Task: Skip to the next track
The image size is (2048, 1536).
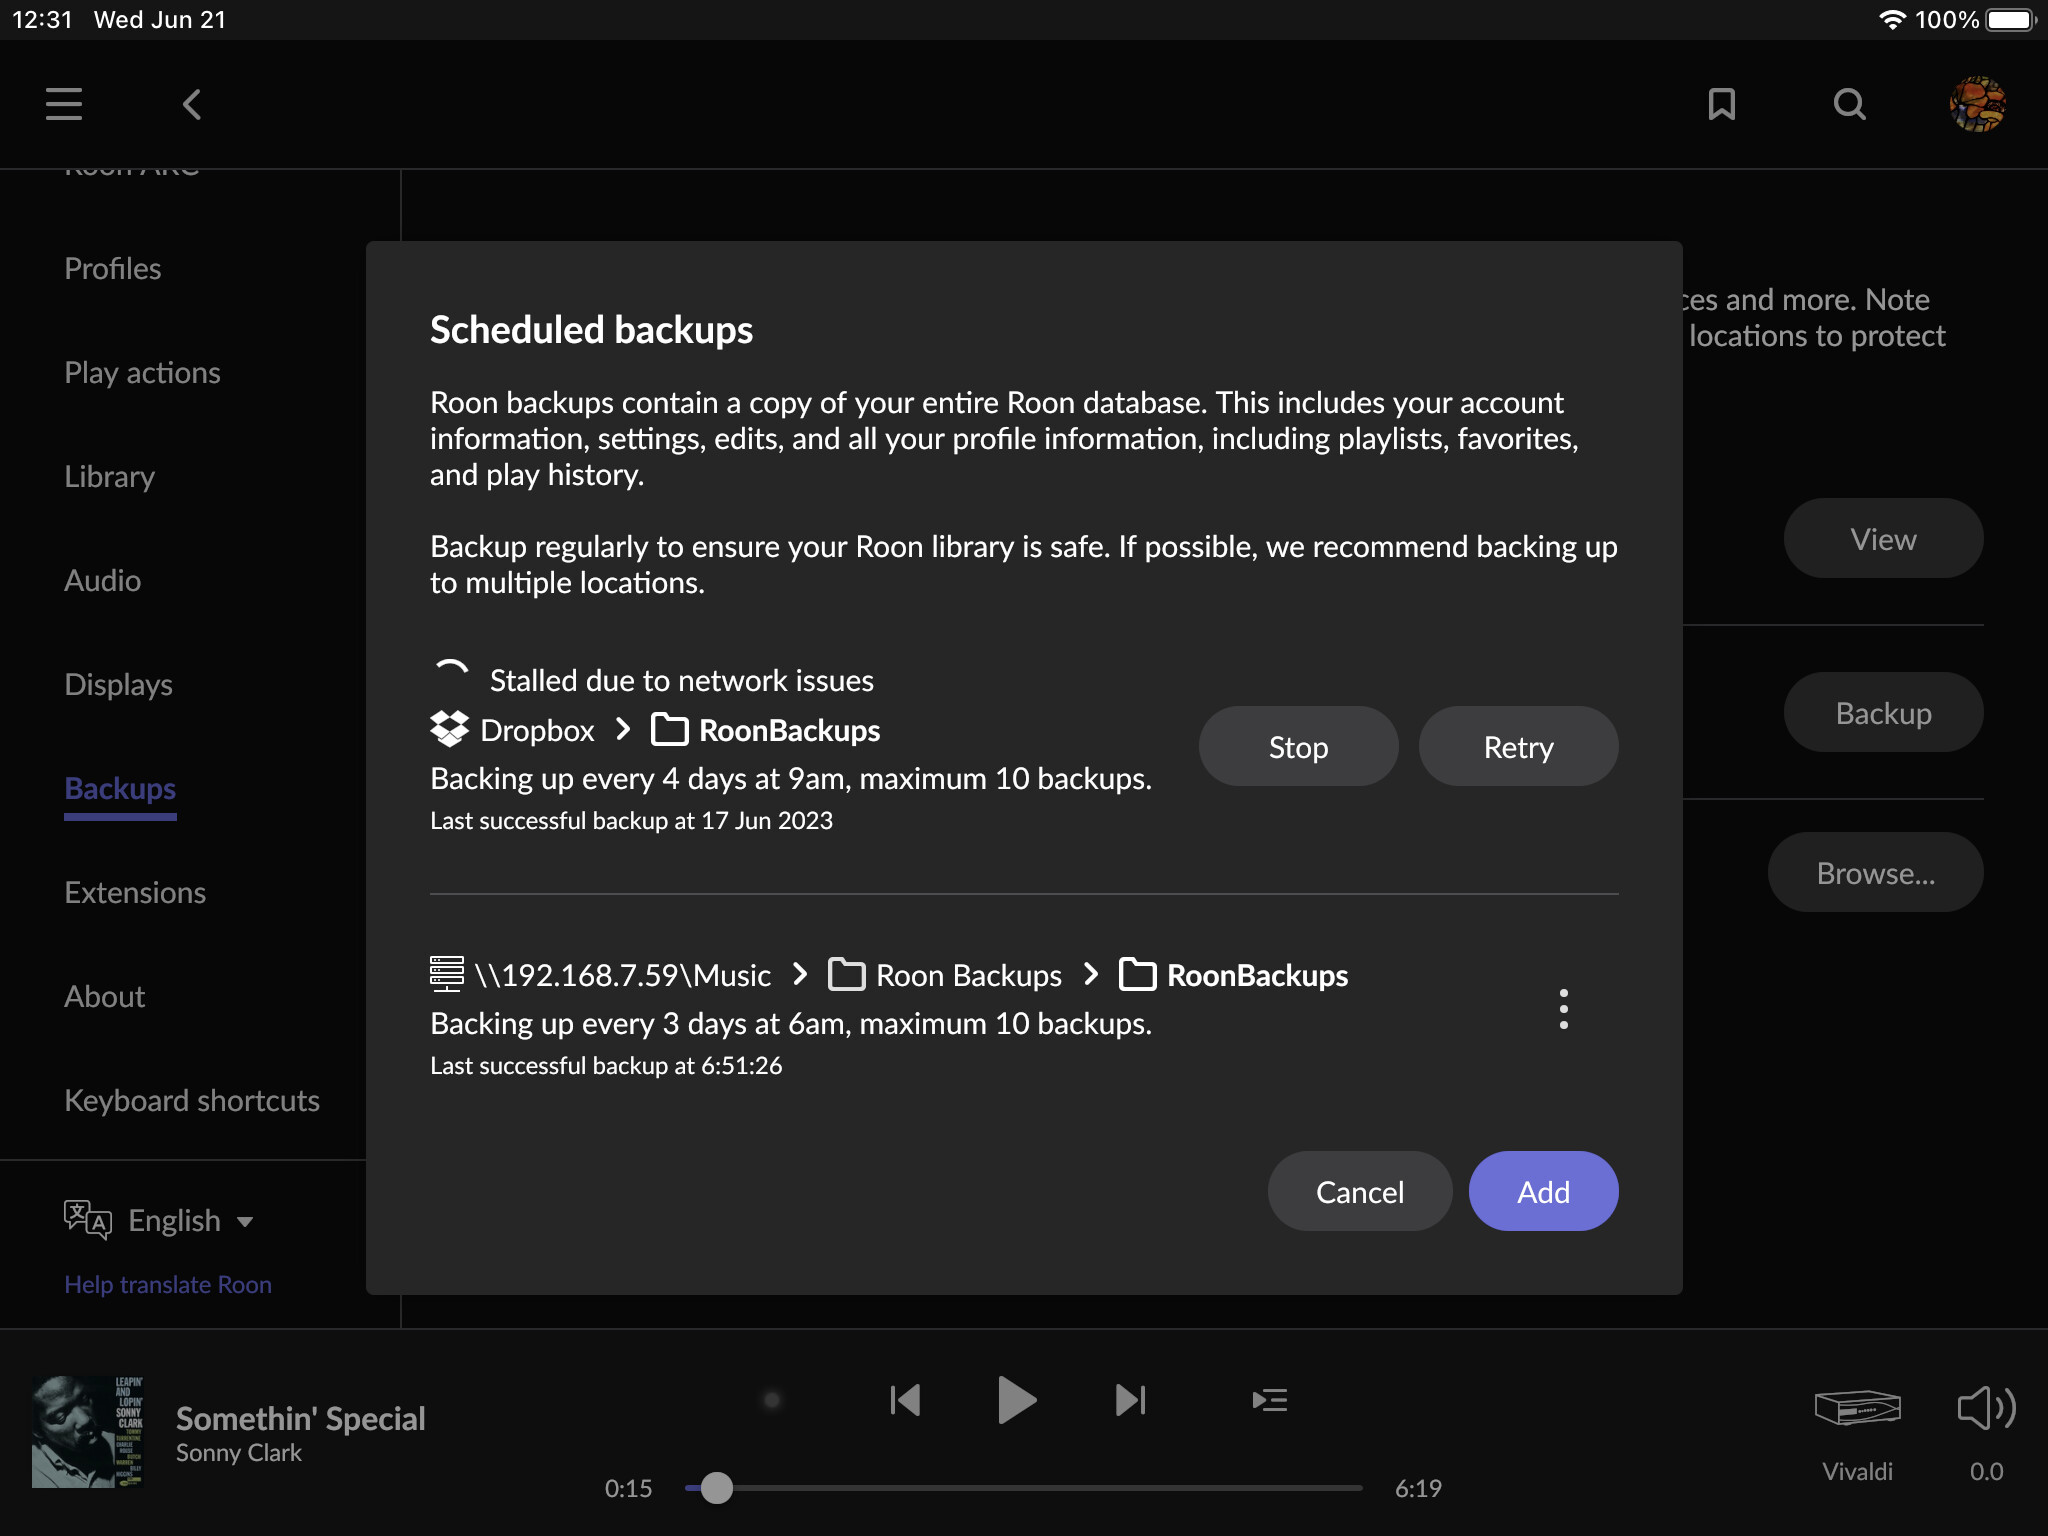Action: point(1129,1400)
